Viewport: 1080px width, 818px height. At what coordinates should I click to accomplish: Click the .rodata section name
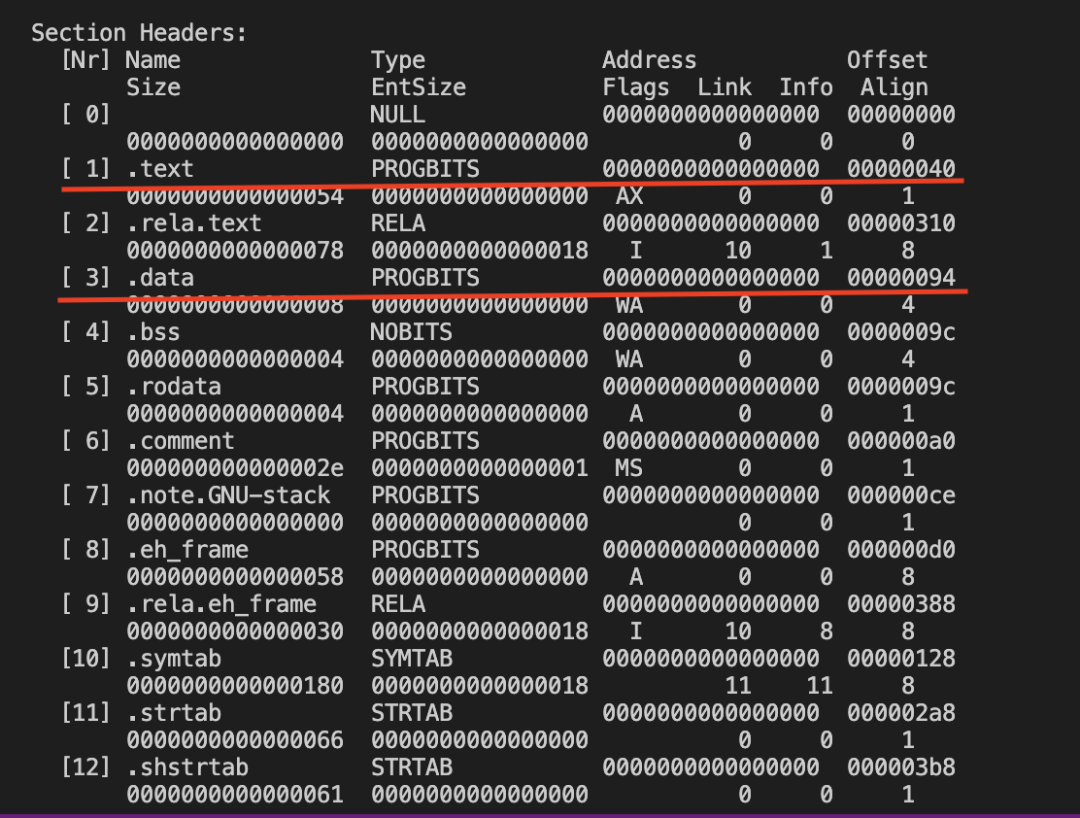(x=173, y=386)
